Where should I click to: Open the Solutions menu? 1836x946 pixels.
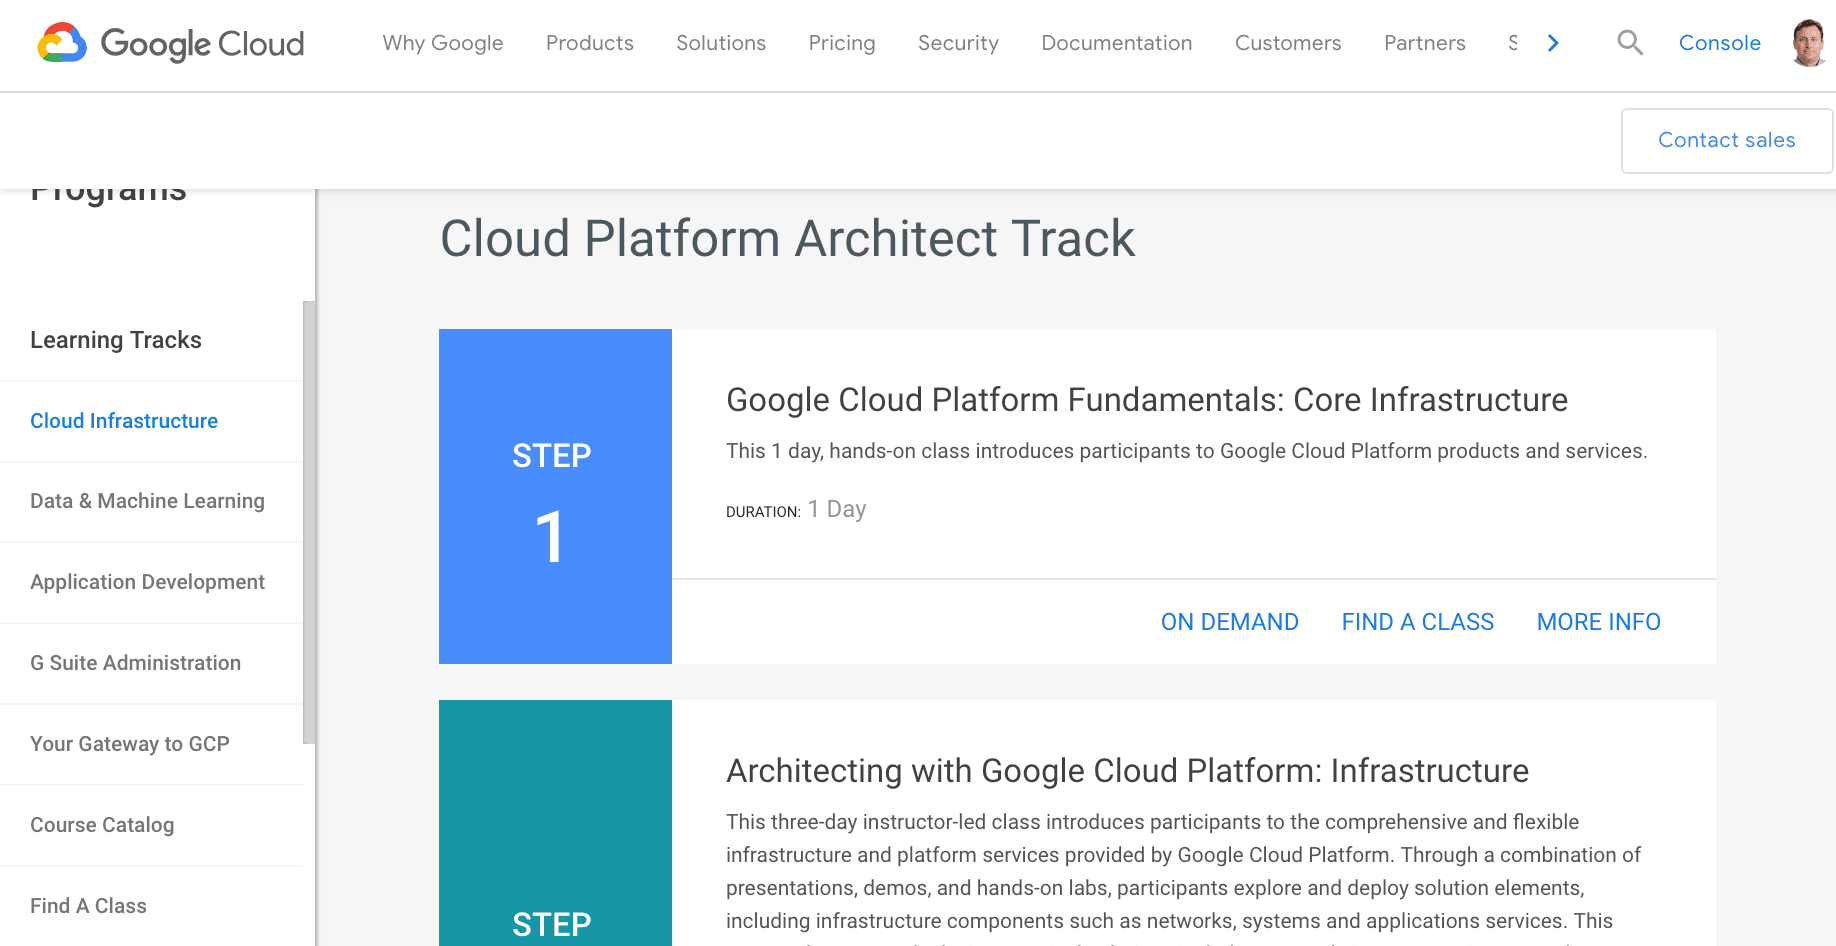[x=721, y=43]
